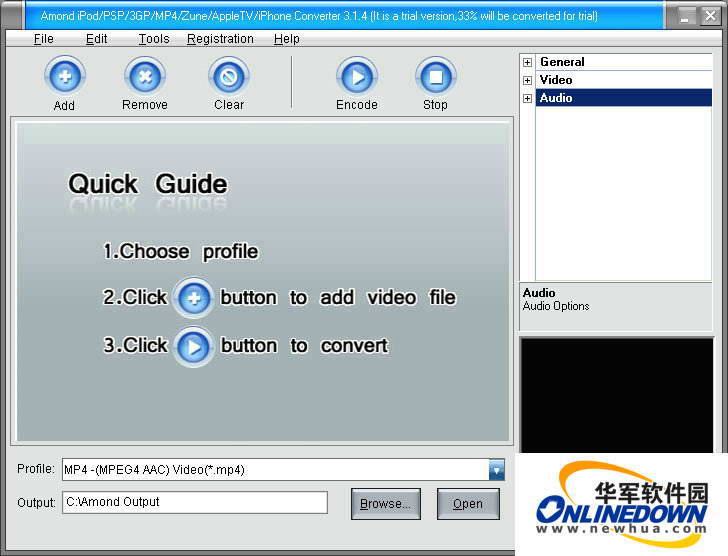Viewport: 728px width, 556px height.
Task: Click the Open output folder button
Action: (468, 504)
